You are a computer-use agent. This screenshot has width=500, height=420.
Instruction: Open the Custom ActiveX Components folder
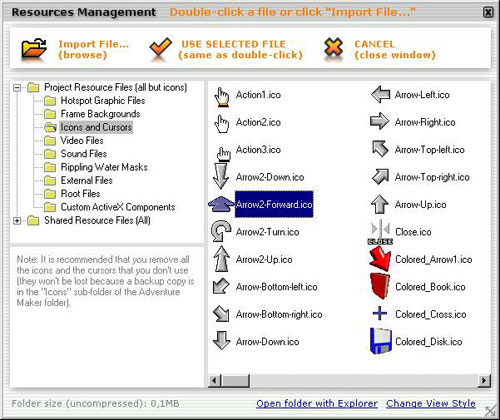[x=117, y=207]
